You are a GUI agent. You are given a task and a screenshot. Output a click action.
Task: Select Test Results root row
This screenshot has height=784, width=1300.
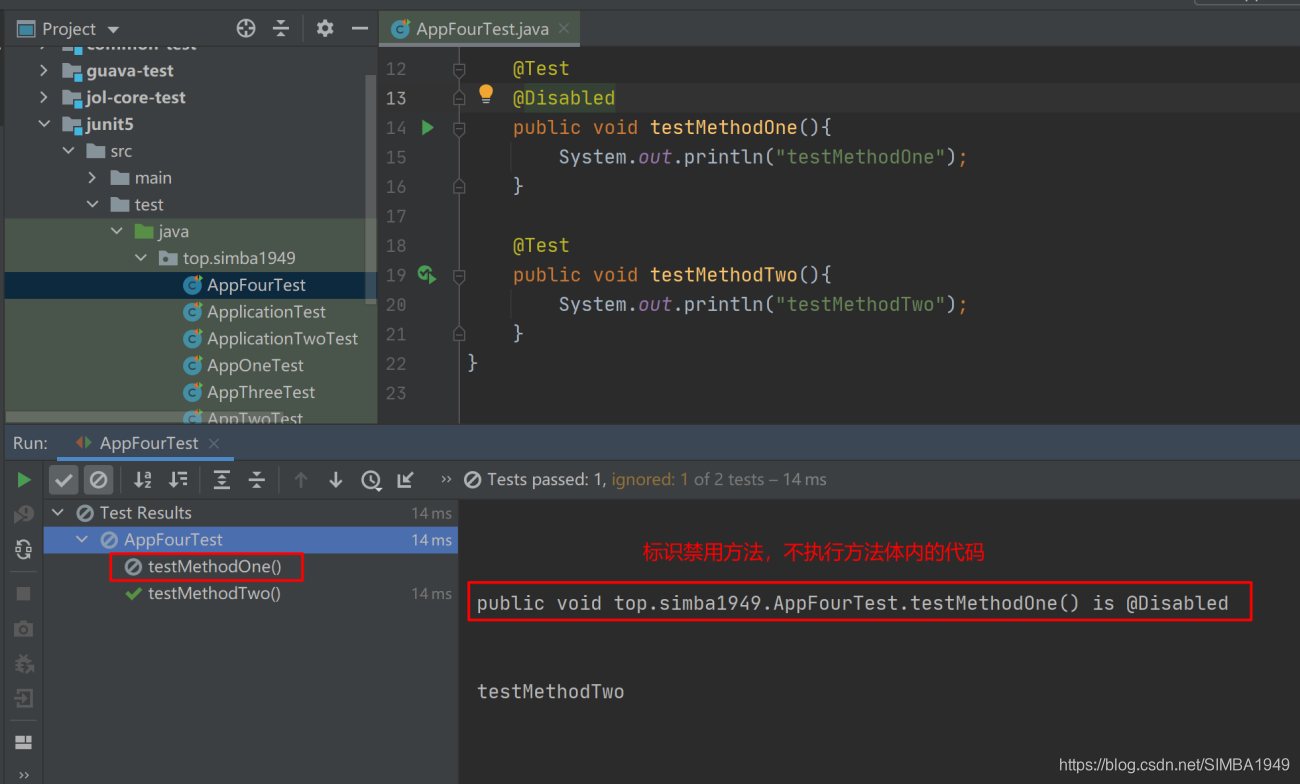pyautogui.click(x=251, y=513)
